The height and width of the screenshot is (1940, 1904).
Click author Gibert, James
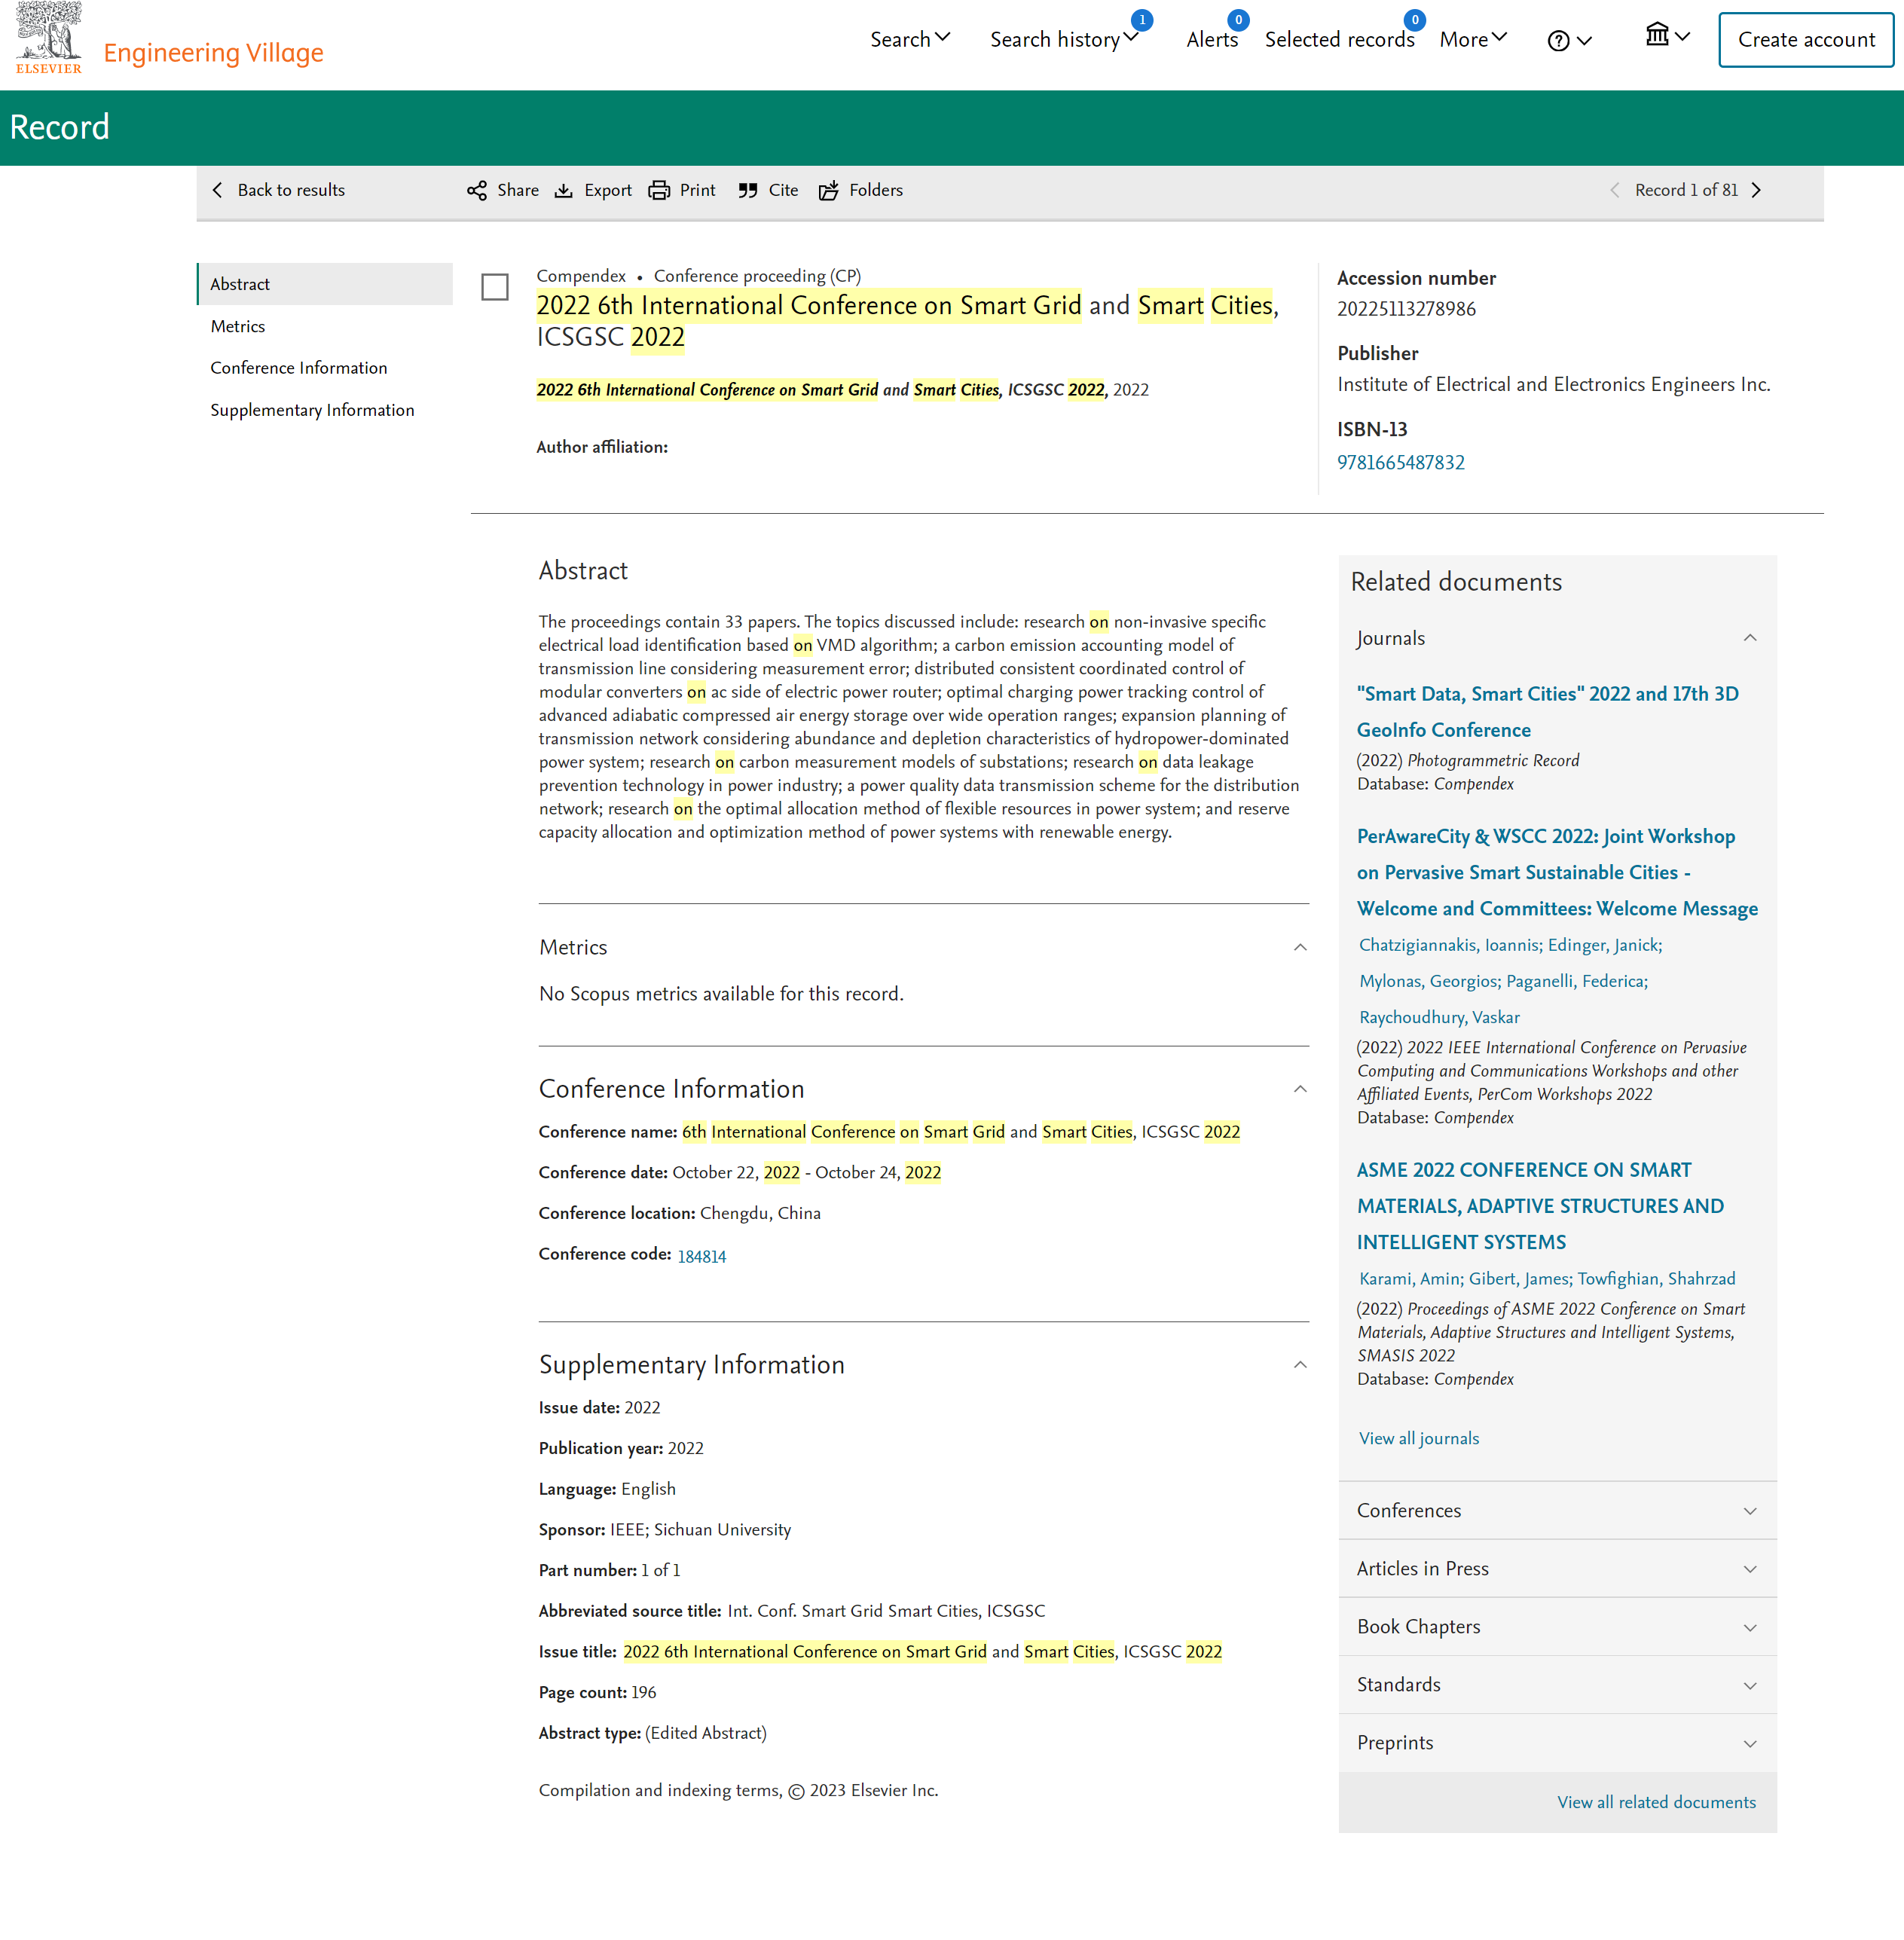click(1519, 1279)
